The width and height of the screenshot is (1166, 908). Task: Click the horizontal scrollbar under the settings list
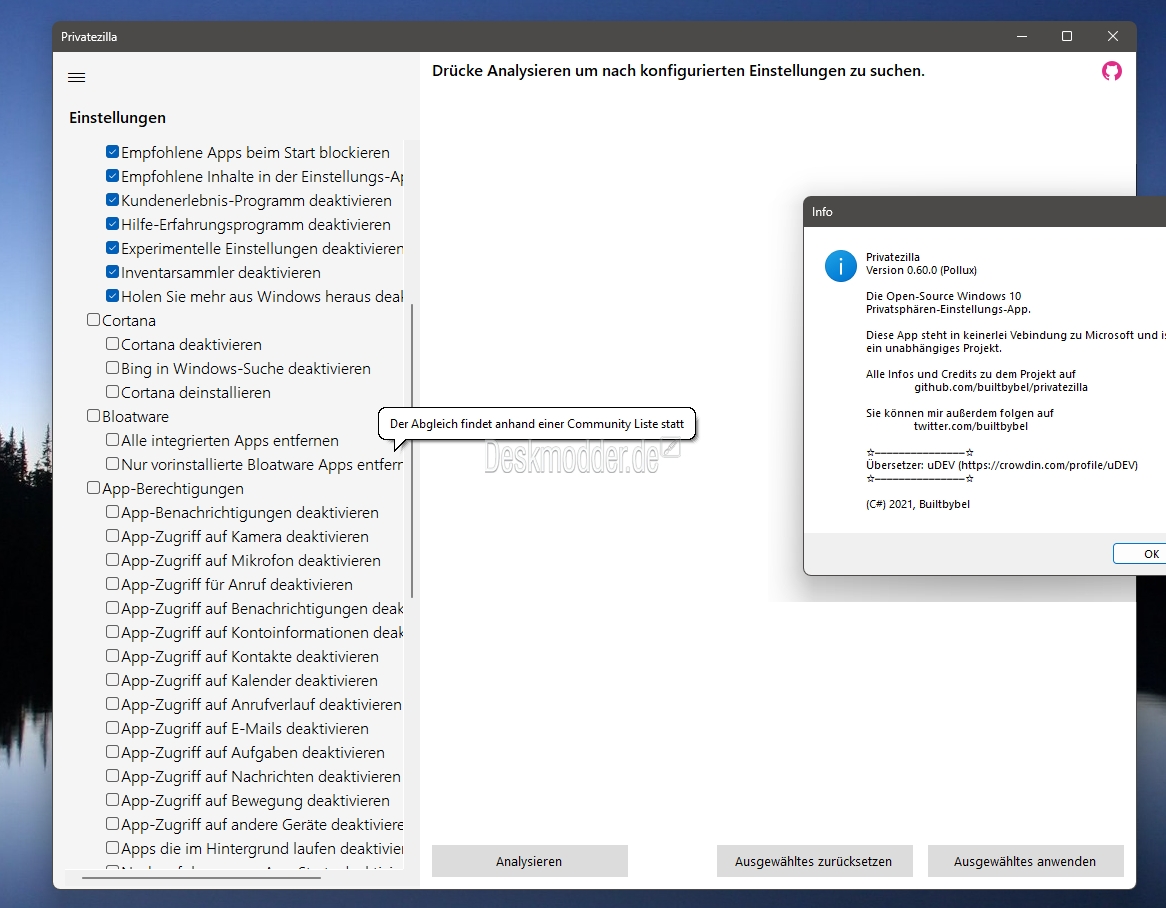[x=201, y=878]
